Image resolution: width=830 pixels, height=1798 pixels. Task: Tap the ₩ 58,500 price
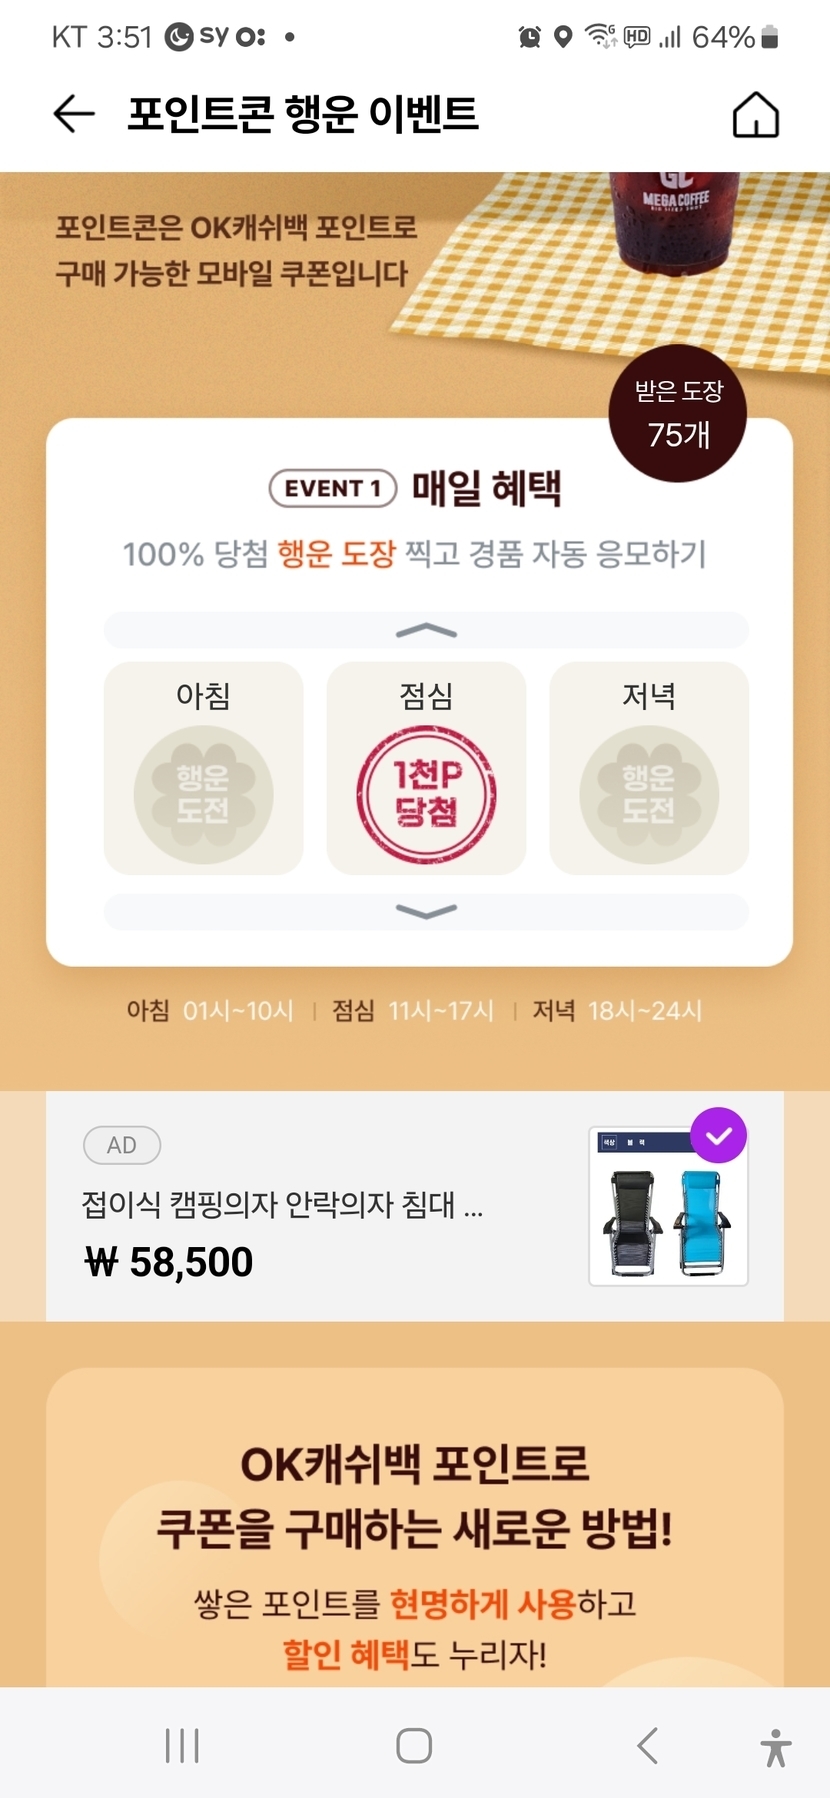coord(169,1262)
